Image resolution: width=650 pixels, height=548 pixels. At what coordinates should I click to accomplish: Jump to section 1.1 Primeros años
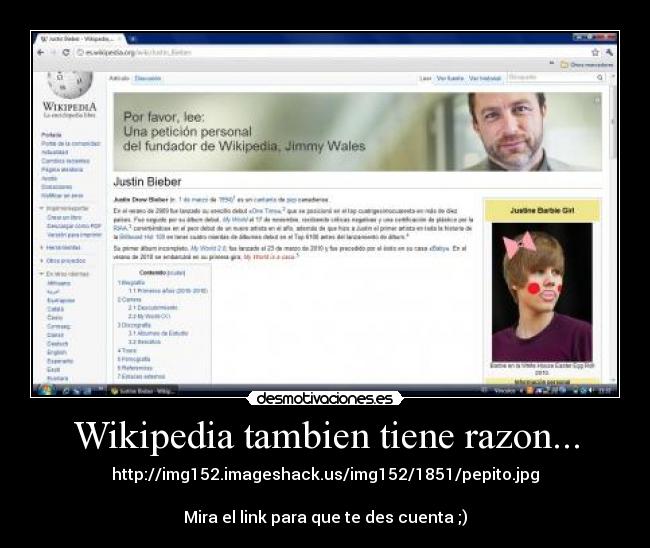(x=168, y=291)
